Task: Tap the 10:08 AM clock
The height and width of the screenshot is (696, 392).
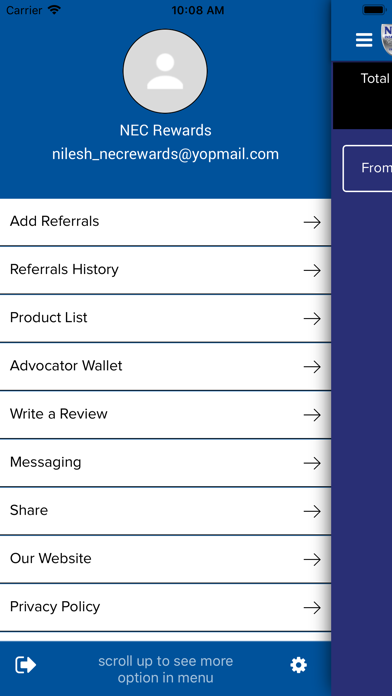Action: coord(198,10)
